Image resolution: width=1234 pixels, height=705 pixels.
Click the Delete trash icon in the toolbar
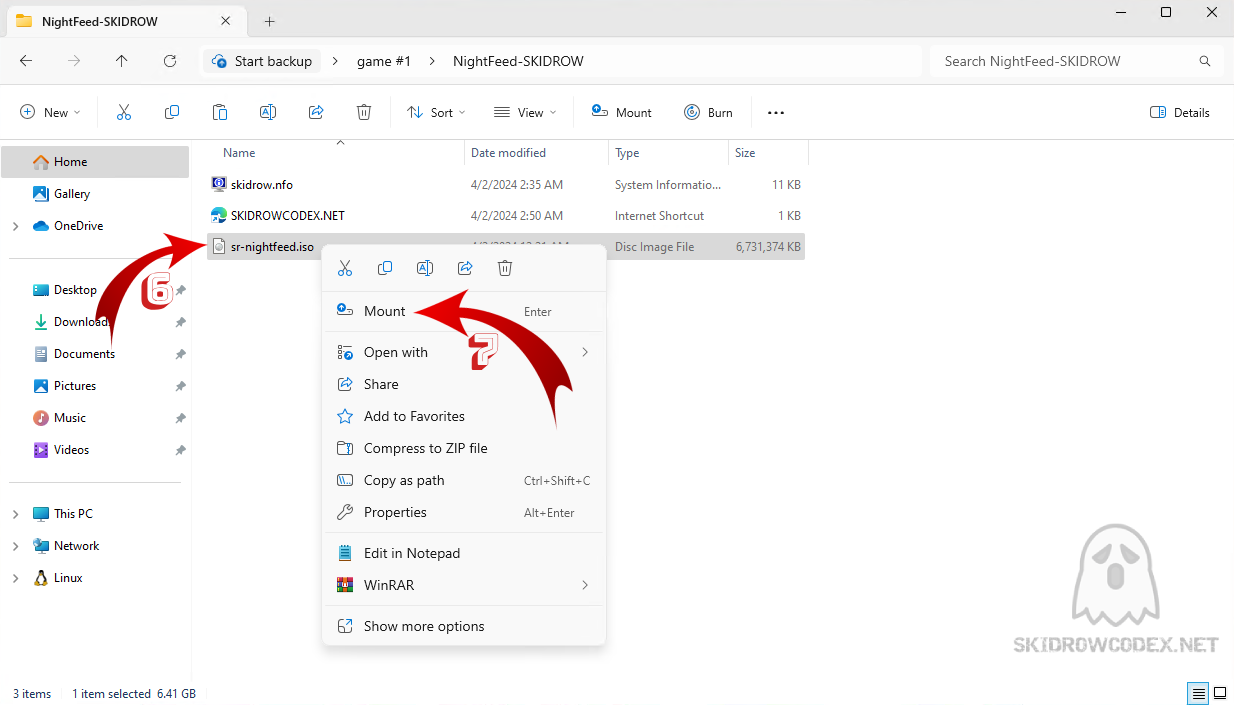pyautogui.click(x=364, y=113)
